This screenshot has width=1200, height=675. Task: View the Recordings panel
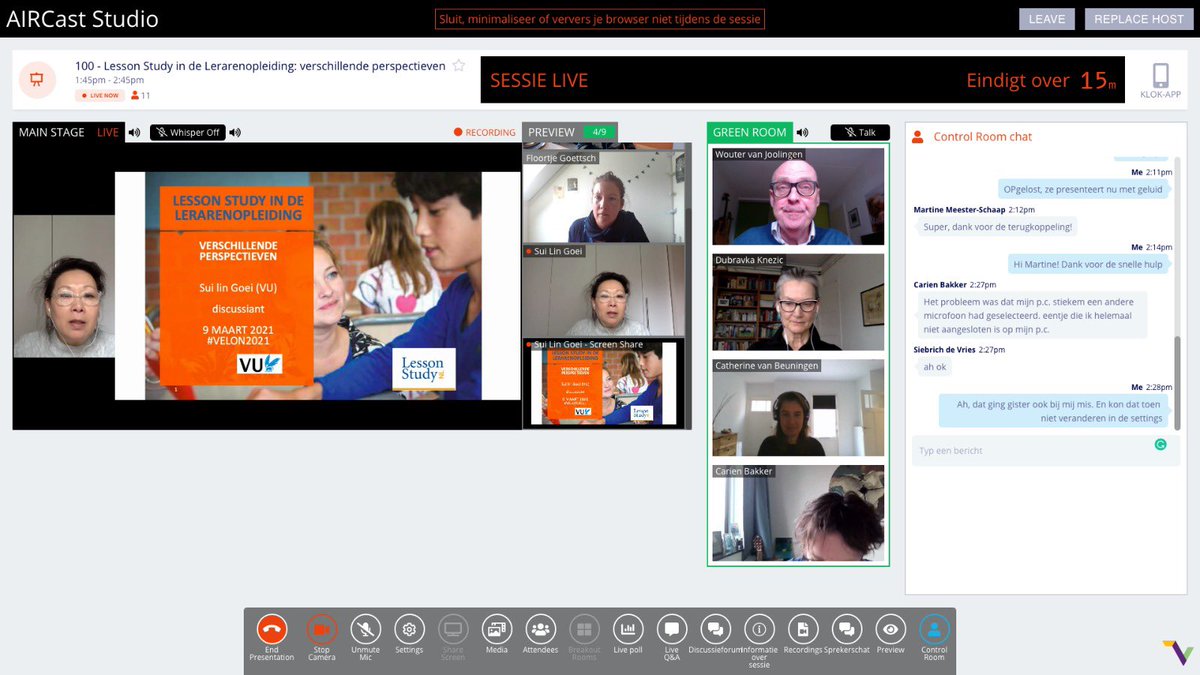tap(802, 631)
